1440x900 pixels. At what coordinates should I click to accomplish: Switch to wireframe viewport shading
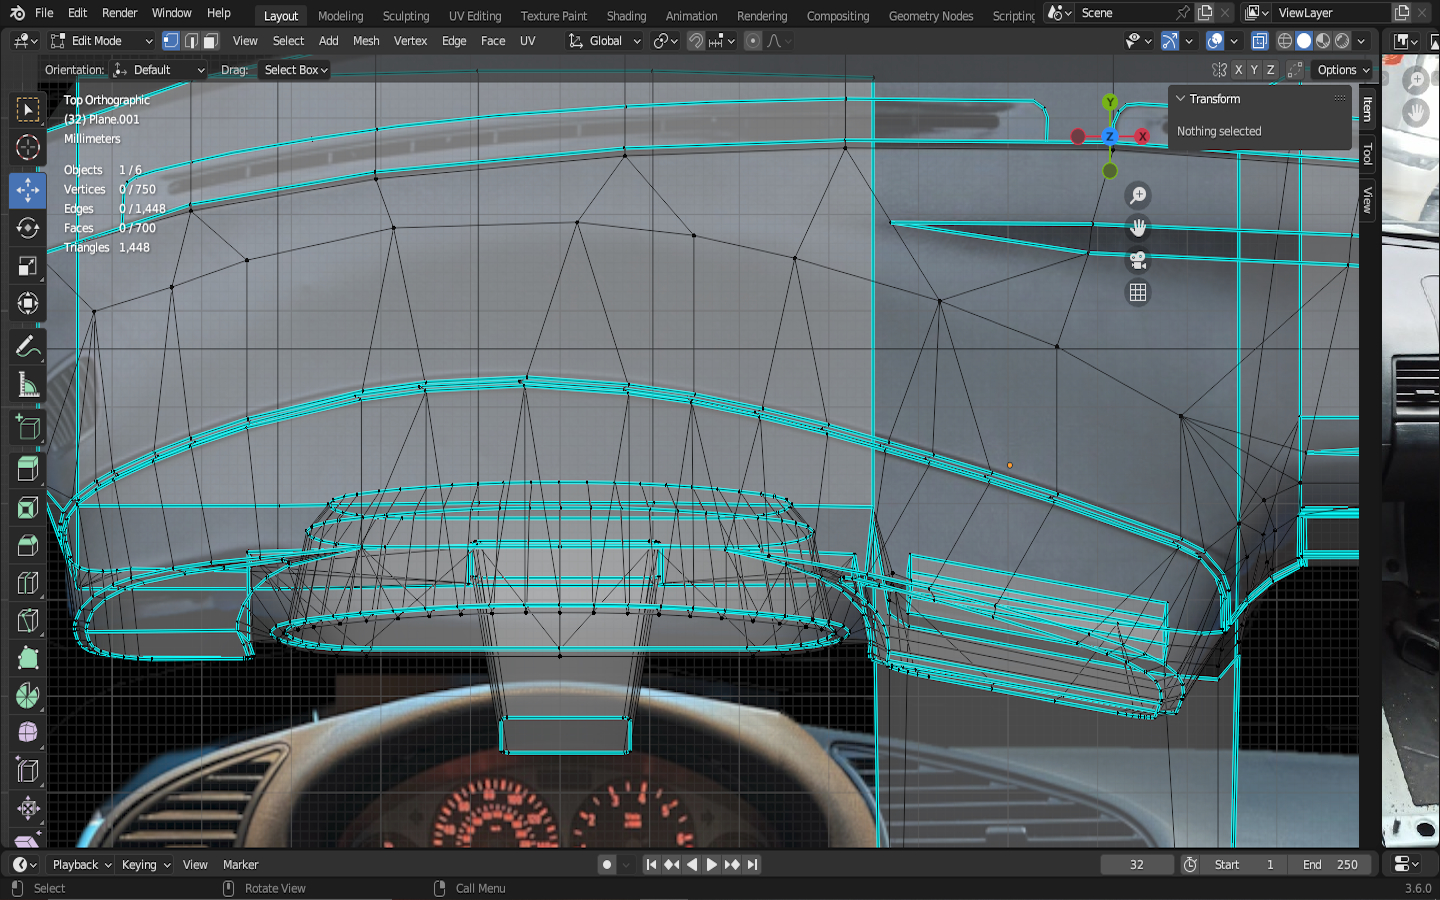[x=1285, y=41]
